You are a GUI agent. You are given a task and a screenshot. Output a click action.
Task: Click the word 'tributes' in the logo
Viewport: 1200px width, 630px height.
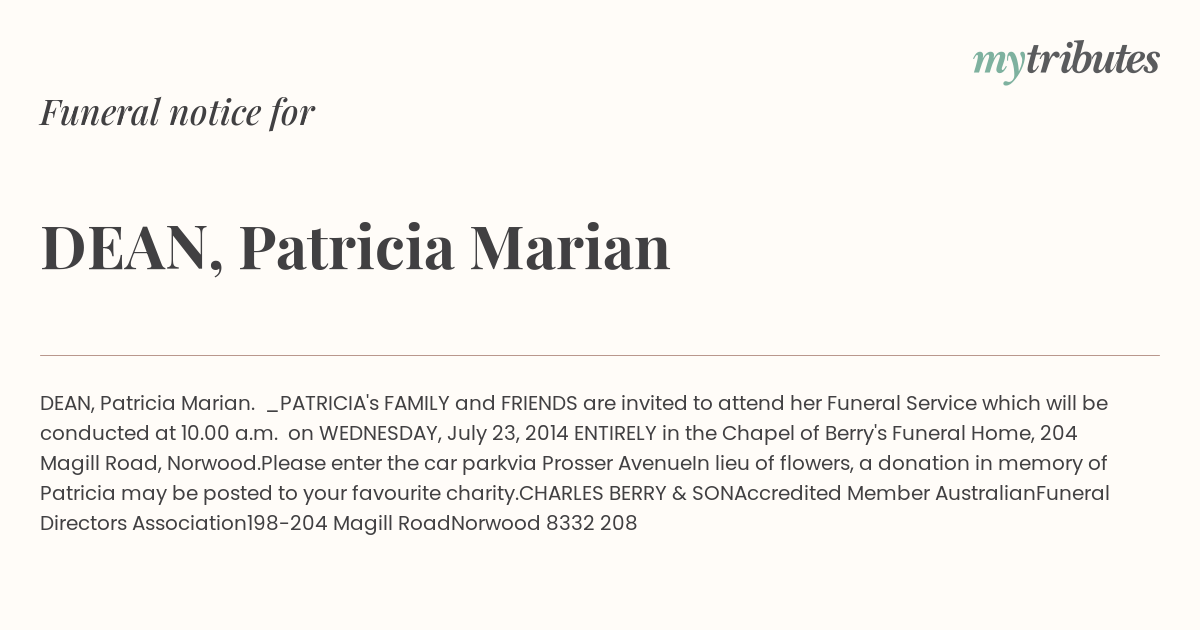point(1093,59)
